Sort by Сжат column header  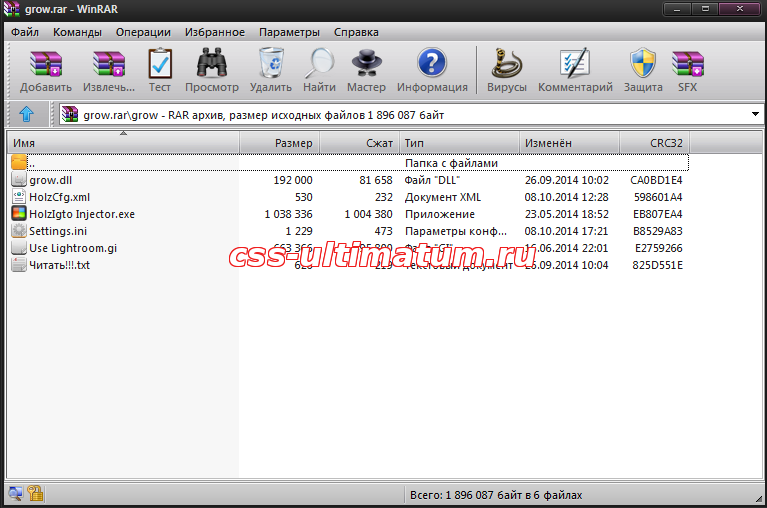[360, 143]
